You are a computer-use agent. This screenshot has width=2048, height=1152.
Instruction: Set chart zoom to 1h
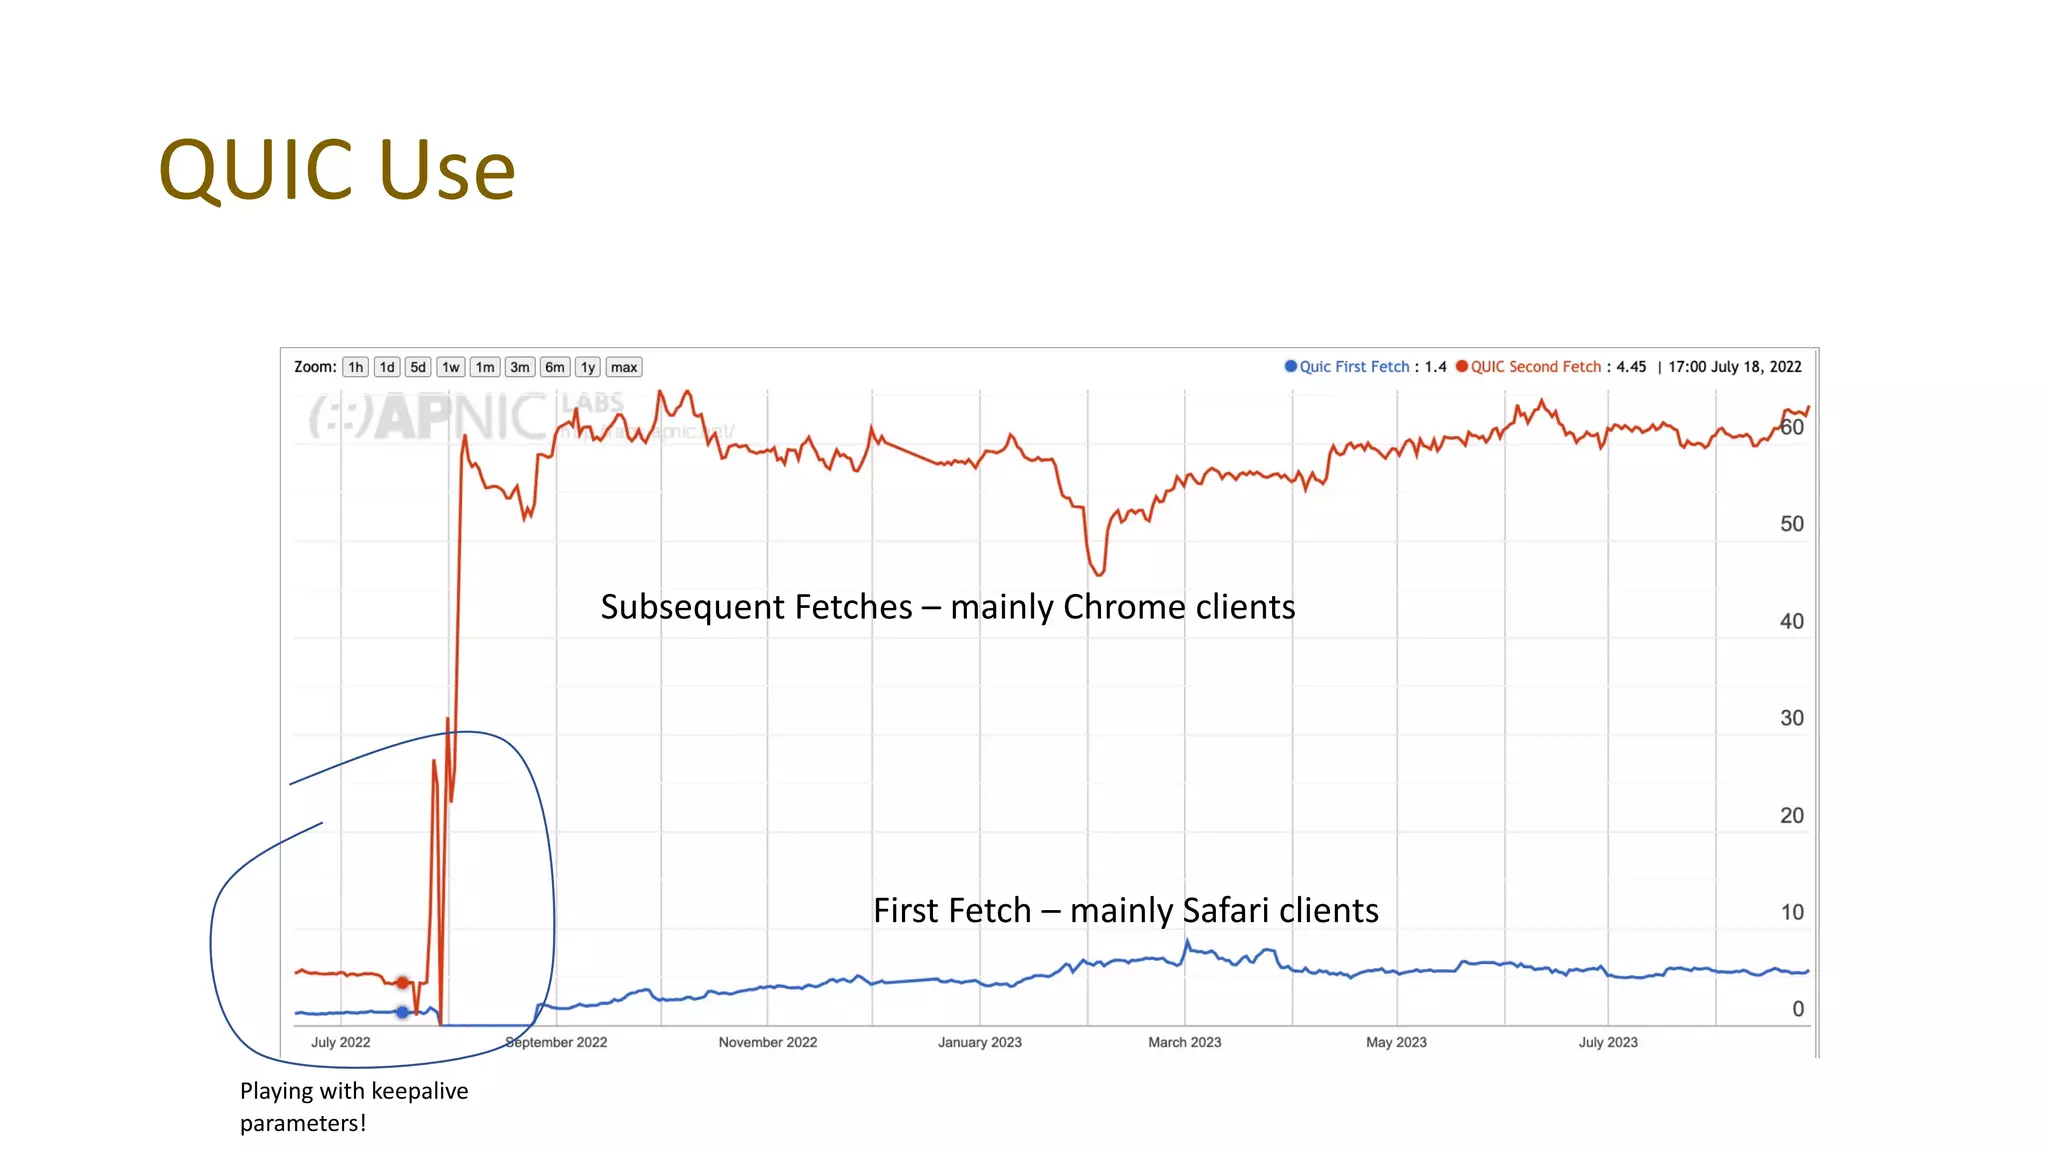coord(355,367)
